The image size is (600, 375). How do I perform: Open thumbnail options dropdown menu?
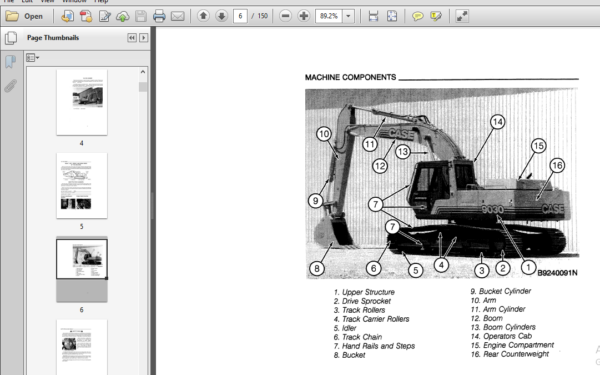tap(33, 58)
